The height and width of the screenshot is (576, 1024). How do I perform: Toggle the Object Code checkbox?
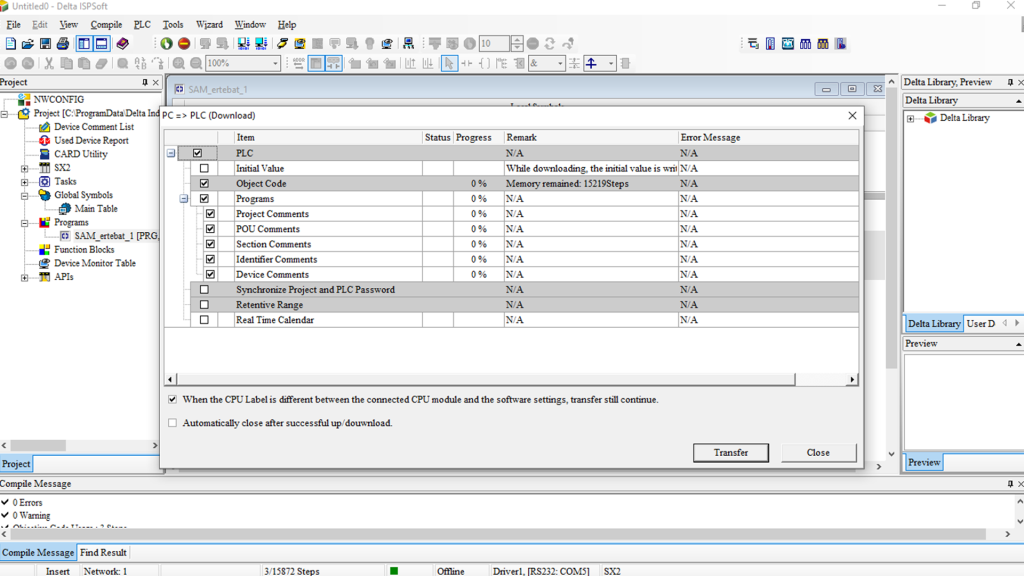[204, 184]
